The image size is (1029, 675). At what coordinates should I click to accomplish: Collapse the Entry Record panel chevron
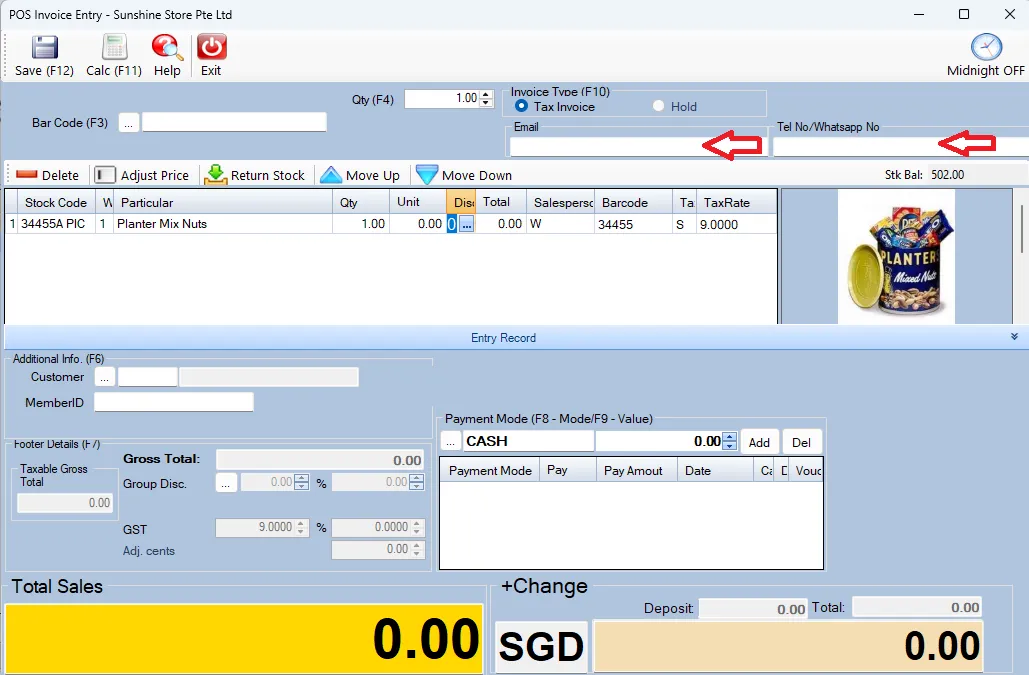(1015, 338)
